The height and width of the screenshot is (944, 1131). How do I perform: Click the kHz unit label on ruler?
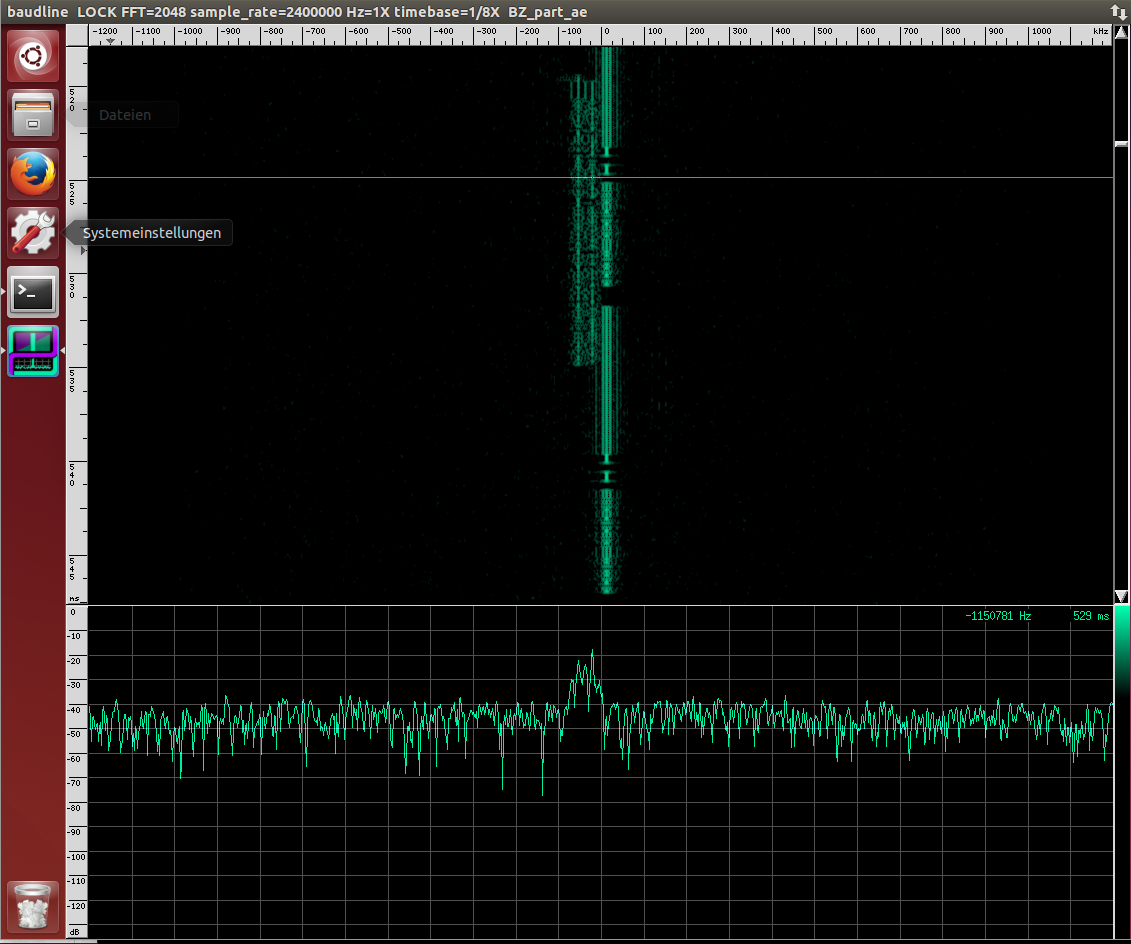pyautogui.click(x=1100, y=31)
